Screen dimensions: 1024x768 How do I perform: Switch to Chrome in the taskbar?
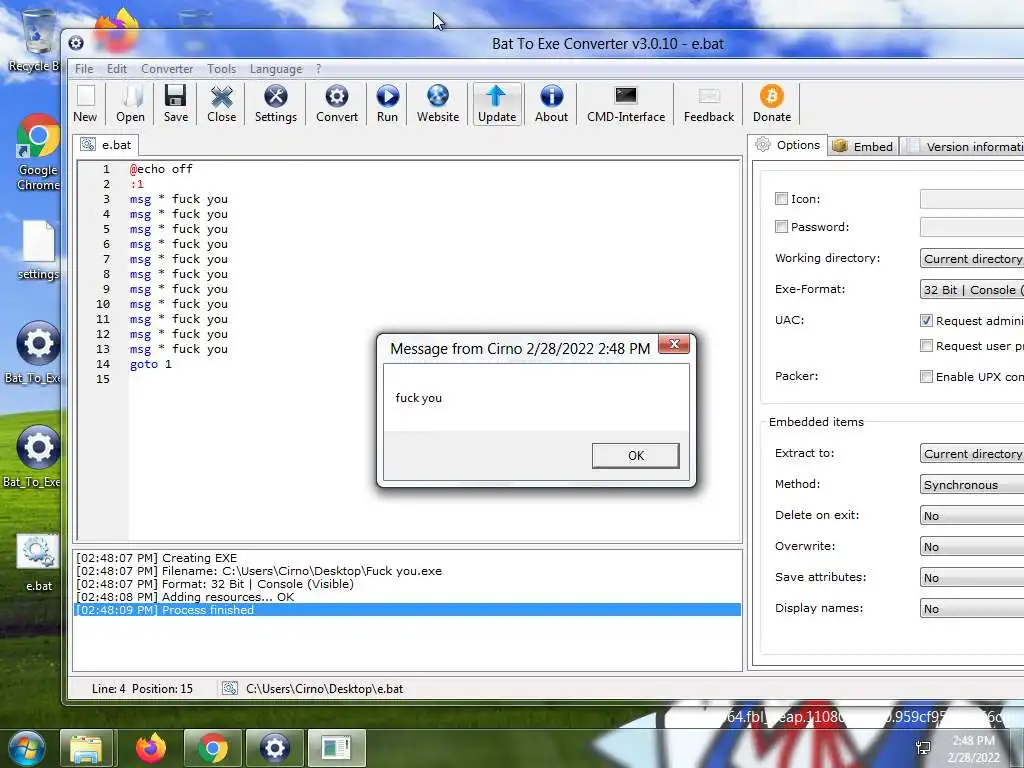(212, 748)
